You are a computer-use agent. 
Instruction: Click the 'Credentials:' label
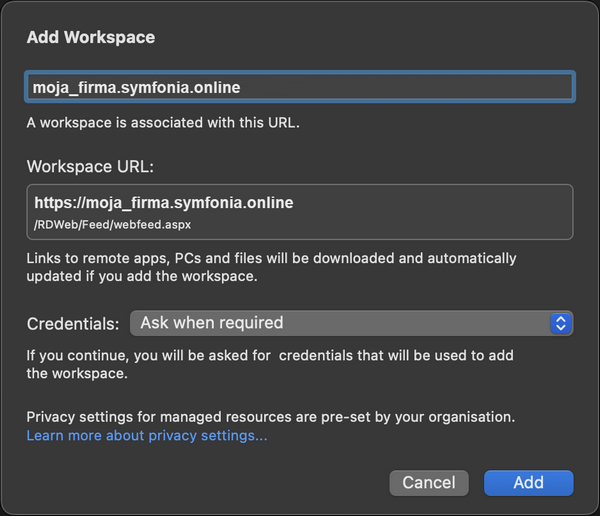click(x=73, y=323)
